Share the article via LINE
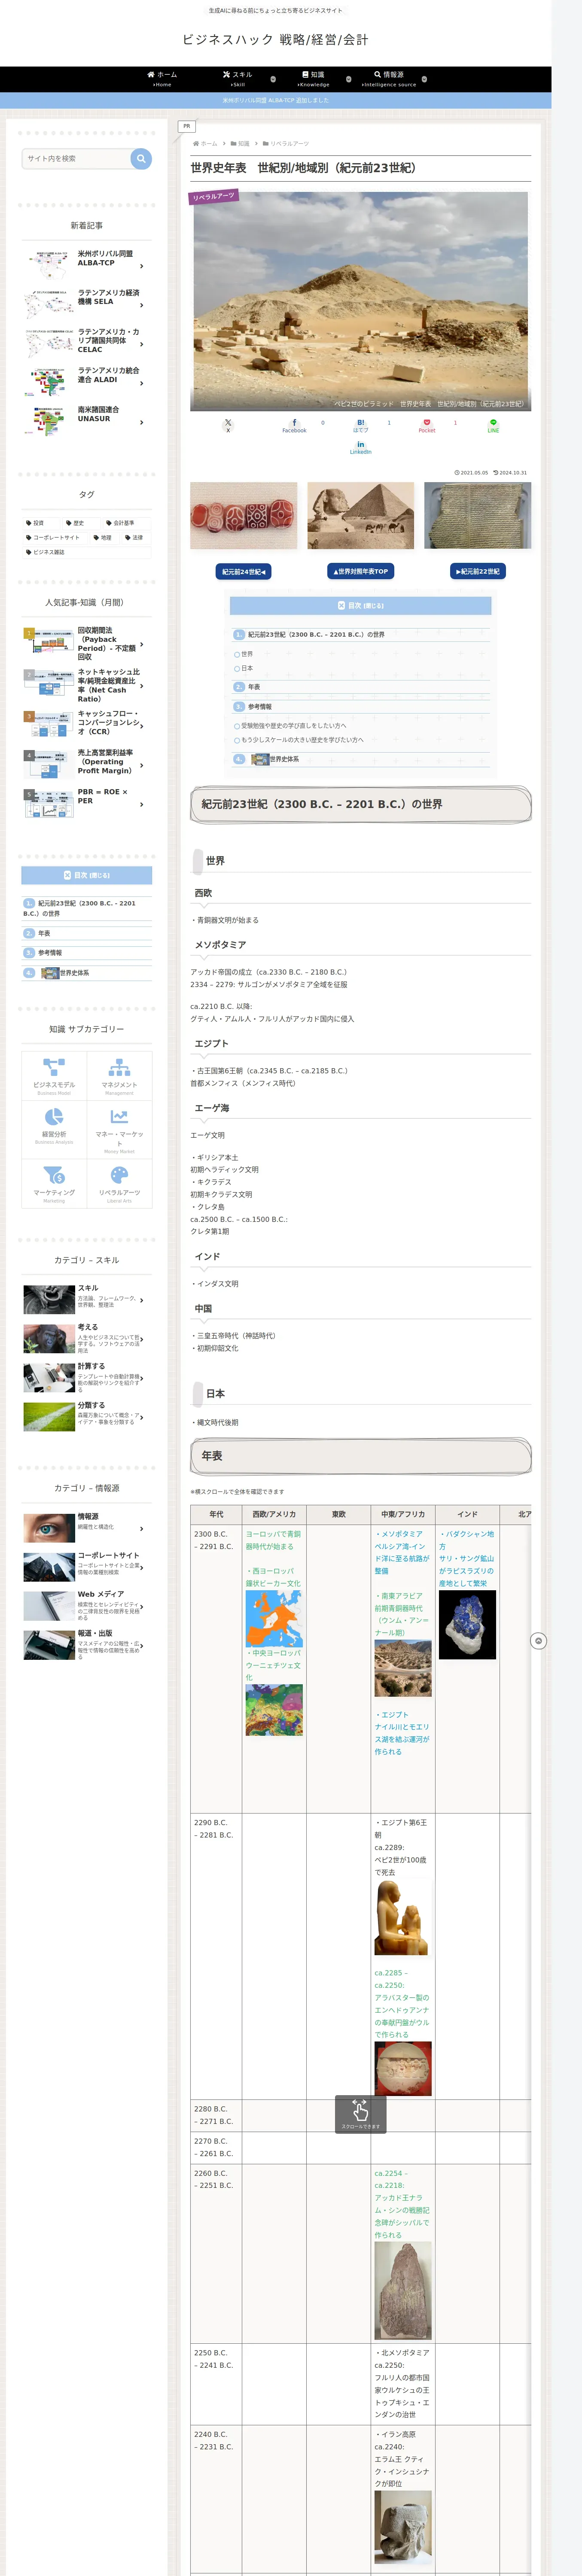Image resolution: width=582 pixels, height=2576 pixels. (x=493, y=425)
